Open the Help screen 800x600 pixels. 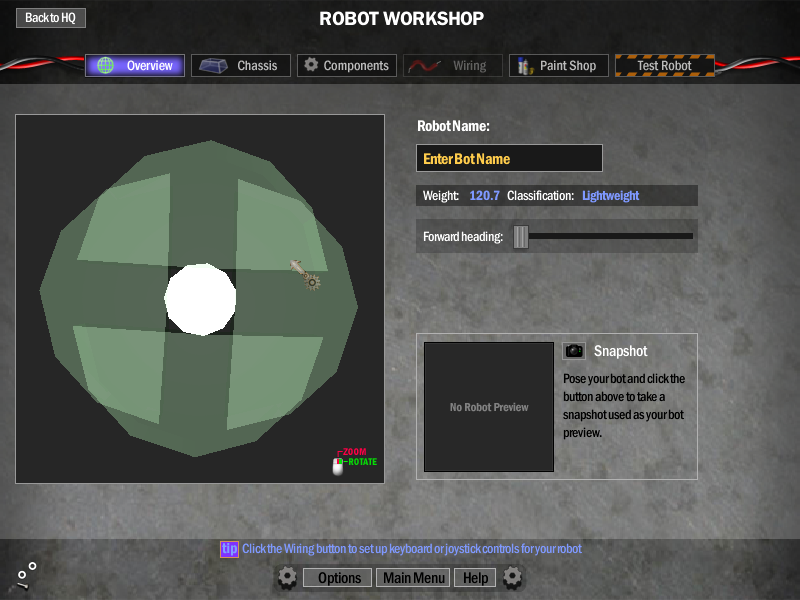(x=475, y=578)
